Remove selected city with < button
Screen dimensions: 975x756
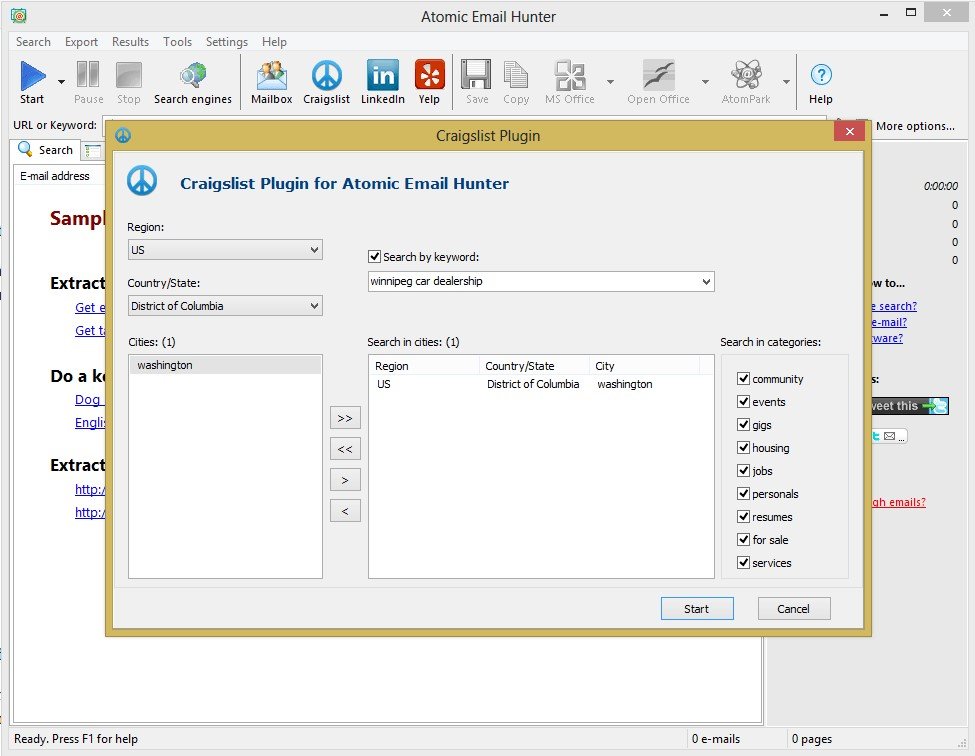[345, 511]
